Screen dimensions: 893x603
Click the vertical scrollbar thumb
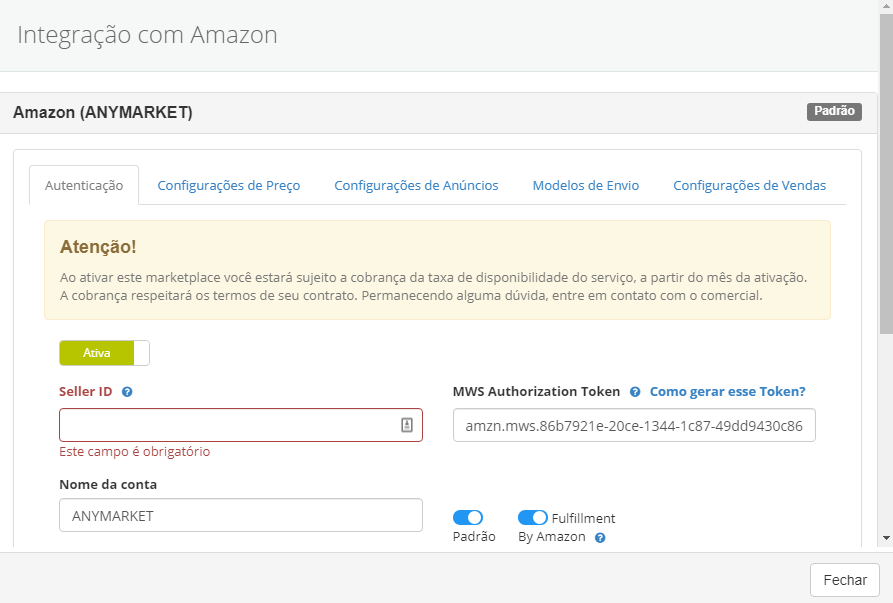[x=886, y=174]
